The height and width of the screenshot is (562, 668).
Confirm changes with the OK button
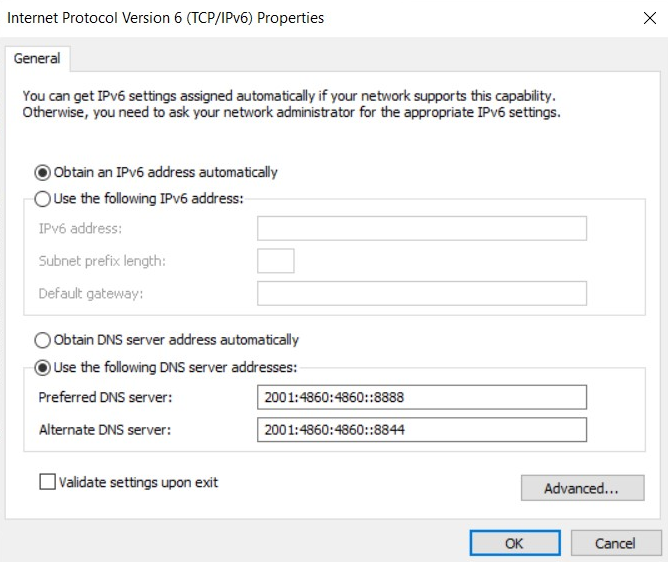(x=515, y=543)
